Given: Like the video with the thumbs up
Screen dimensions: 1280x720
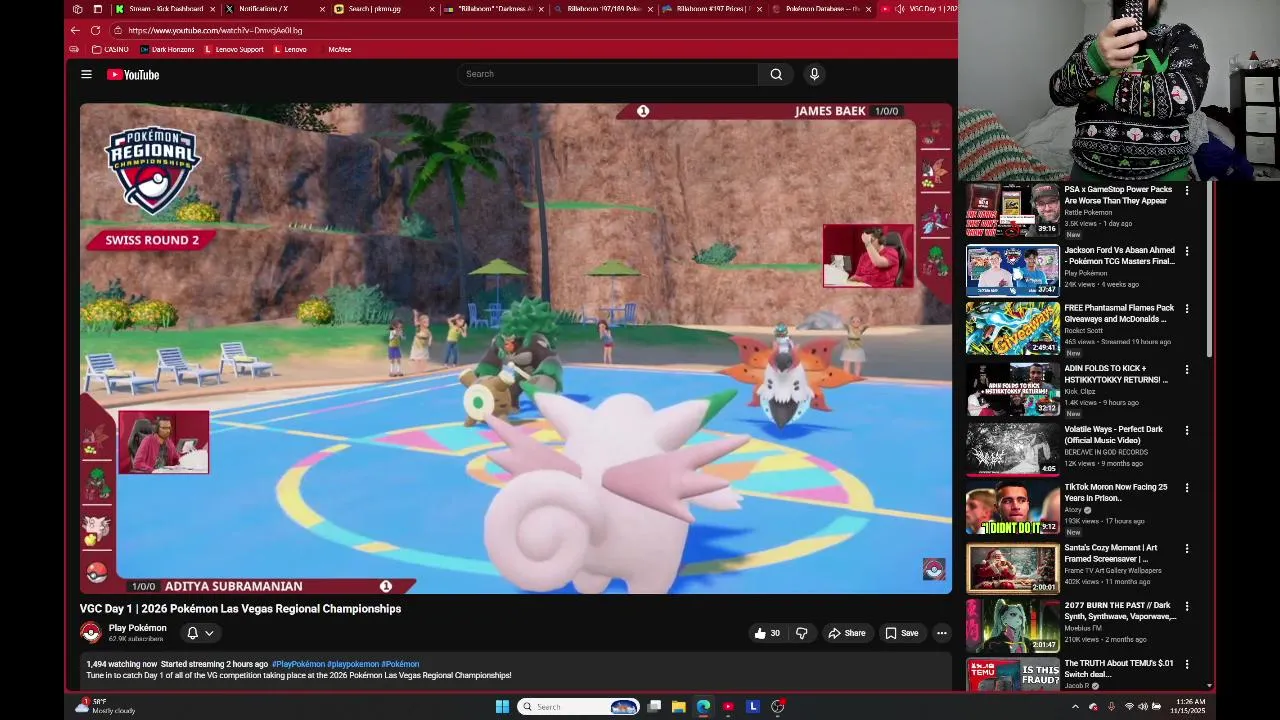Looking at the screenshot, I should click(767, 633).
